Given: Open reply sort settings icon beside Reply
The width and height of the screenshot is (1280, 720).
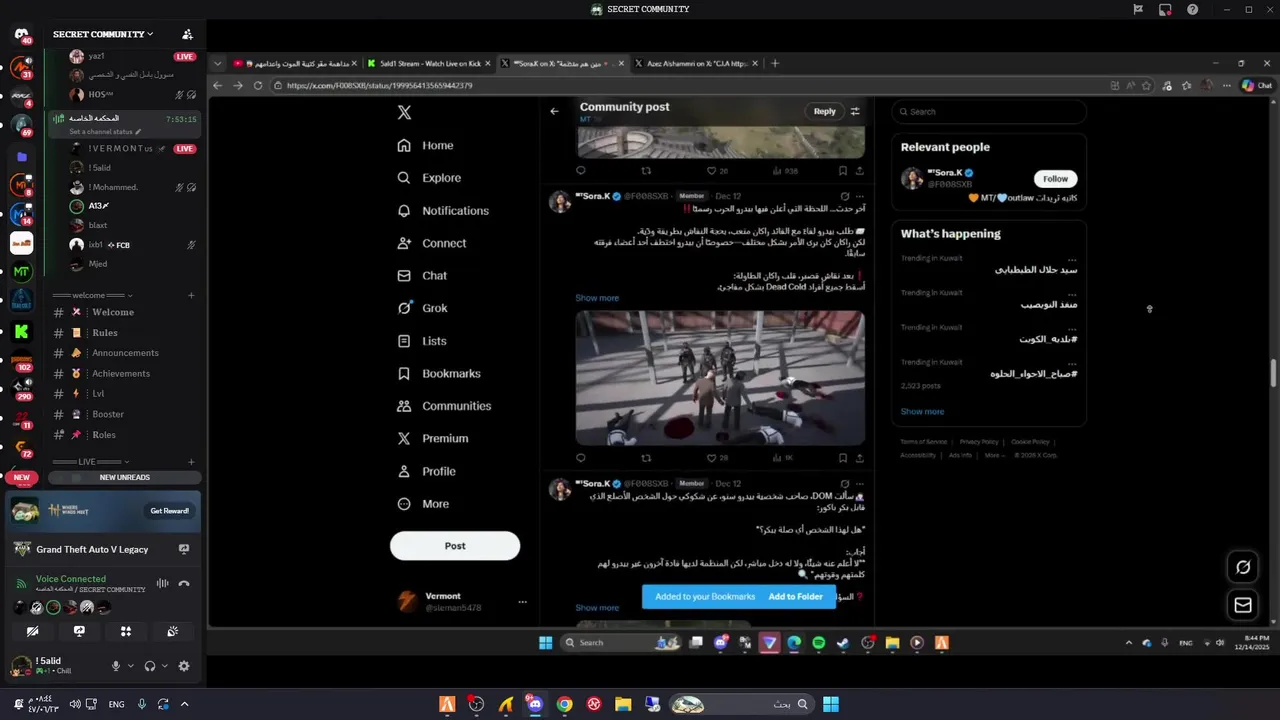Looking at the screenshot, I should click(x=855, y=111).
